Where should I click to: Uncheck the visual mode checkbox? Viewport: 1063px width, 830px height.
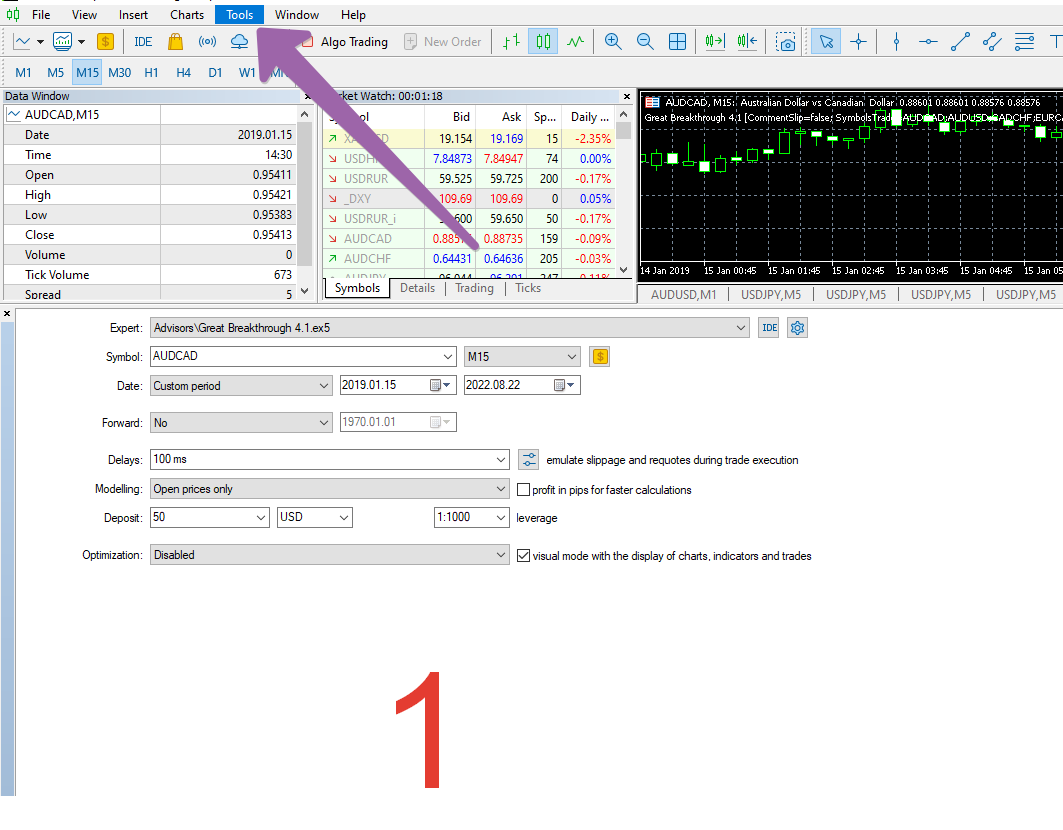tap(524, 556)
